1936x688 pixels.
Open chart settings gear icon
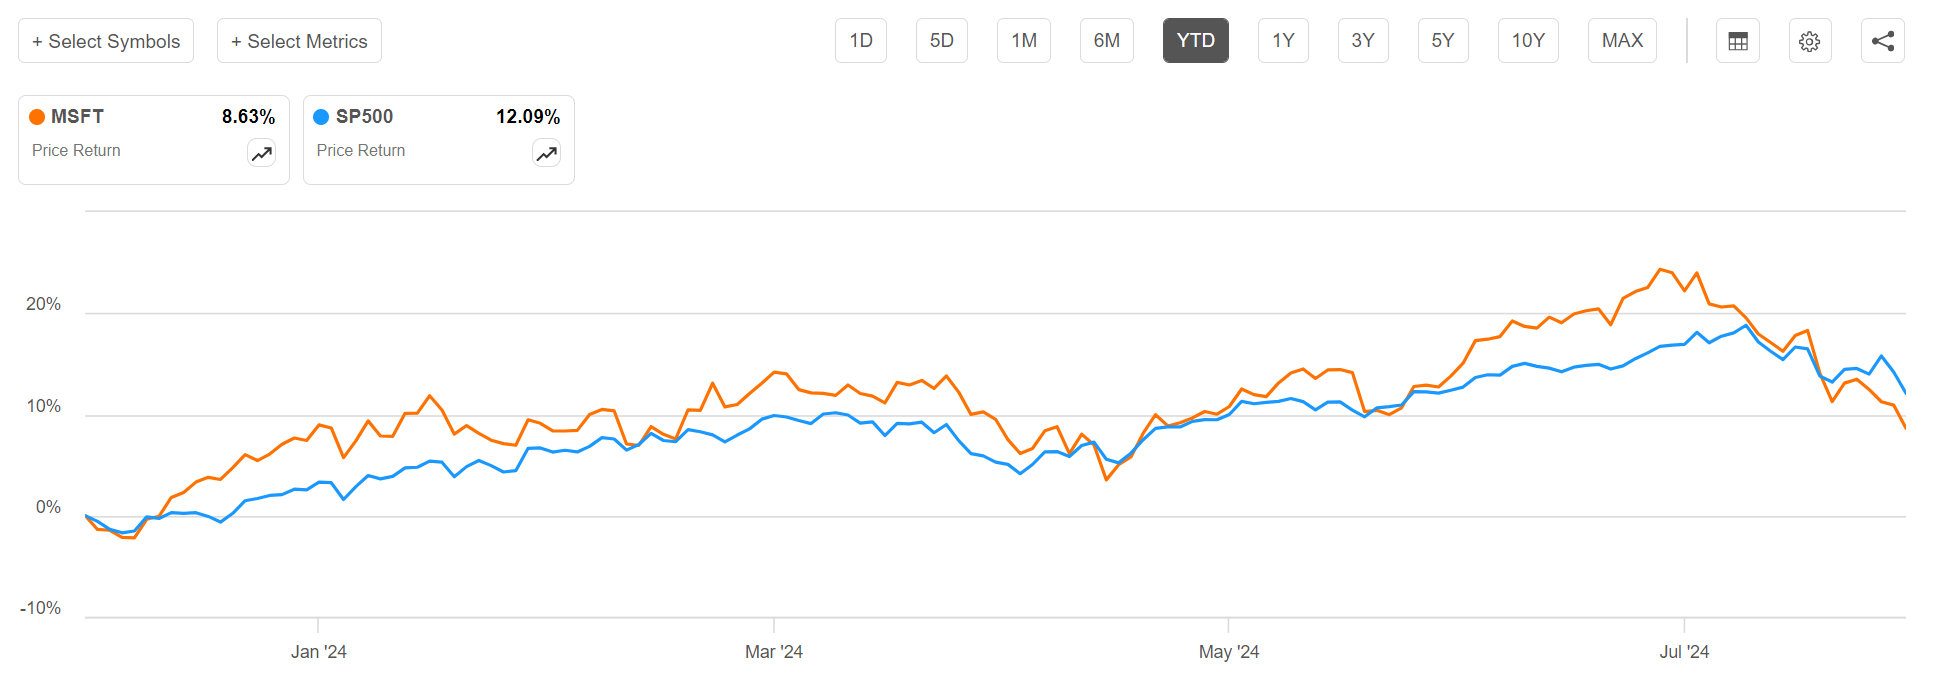(x=1809, y=41)
